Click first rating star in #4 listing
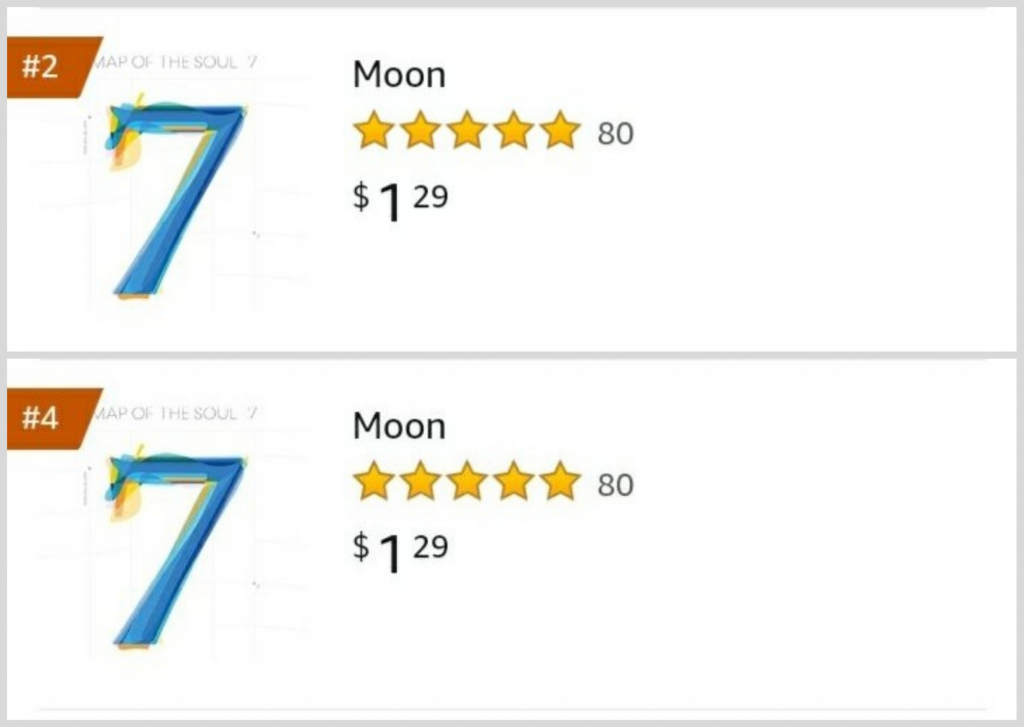The height and width of the screenshot is (727, 1024). [373, 482]
